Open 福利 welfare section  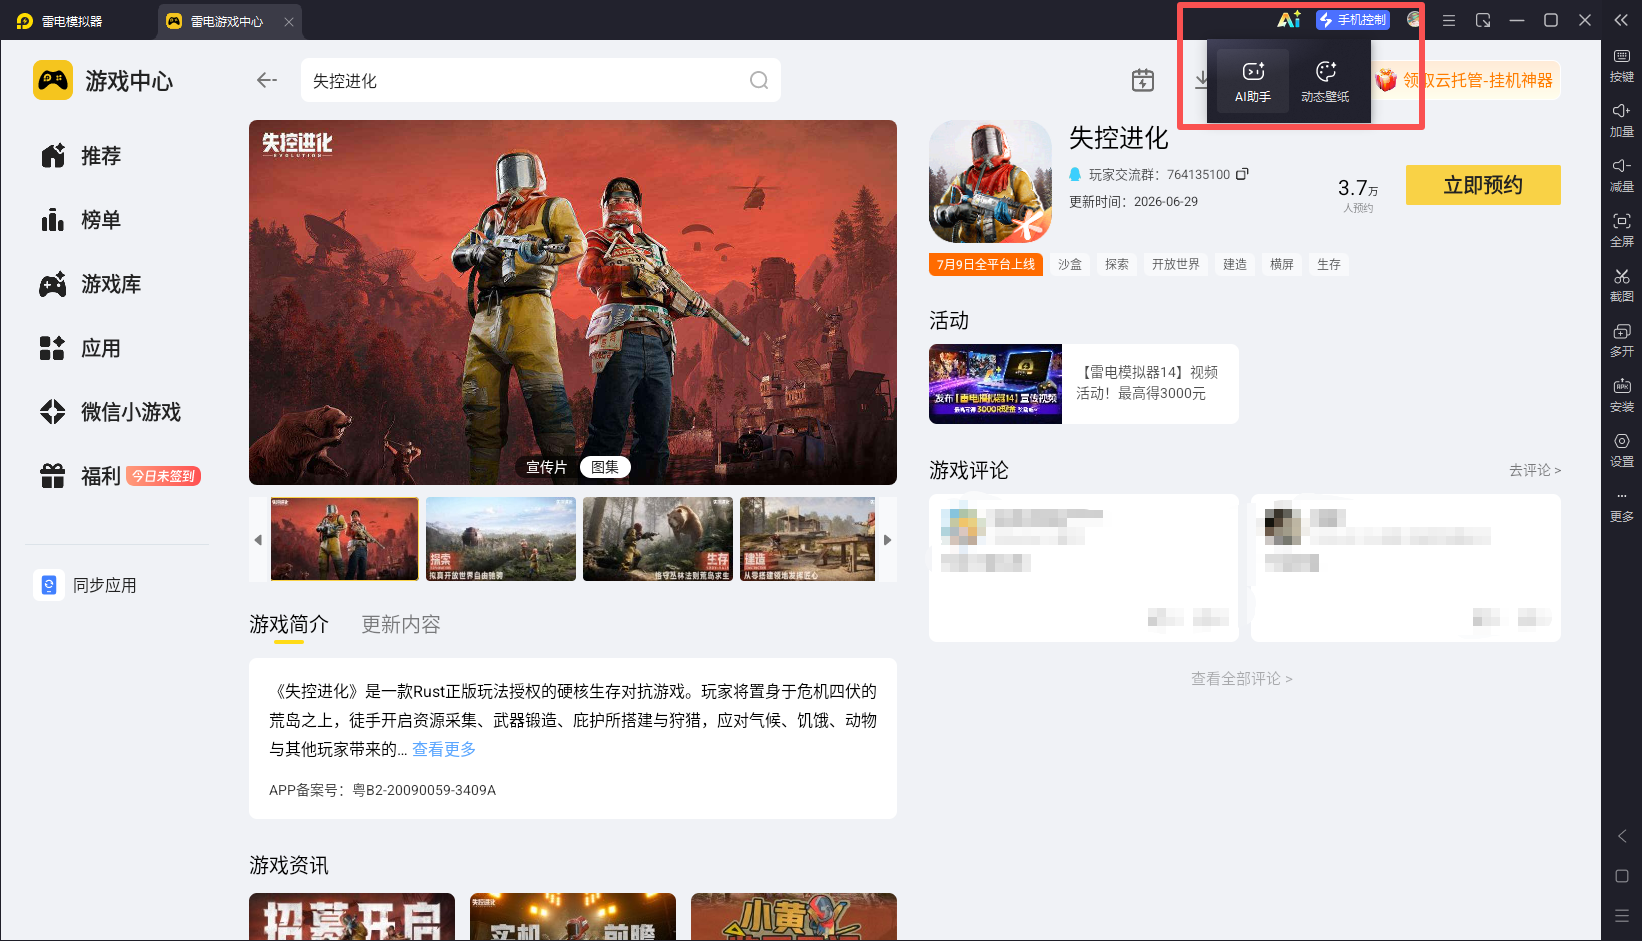[82, 476]
